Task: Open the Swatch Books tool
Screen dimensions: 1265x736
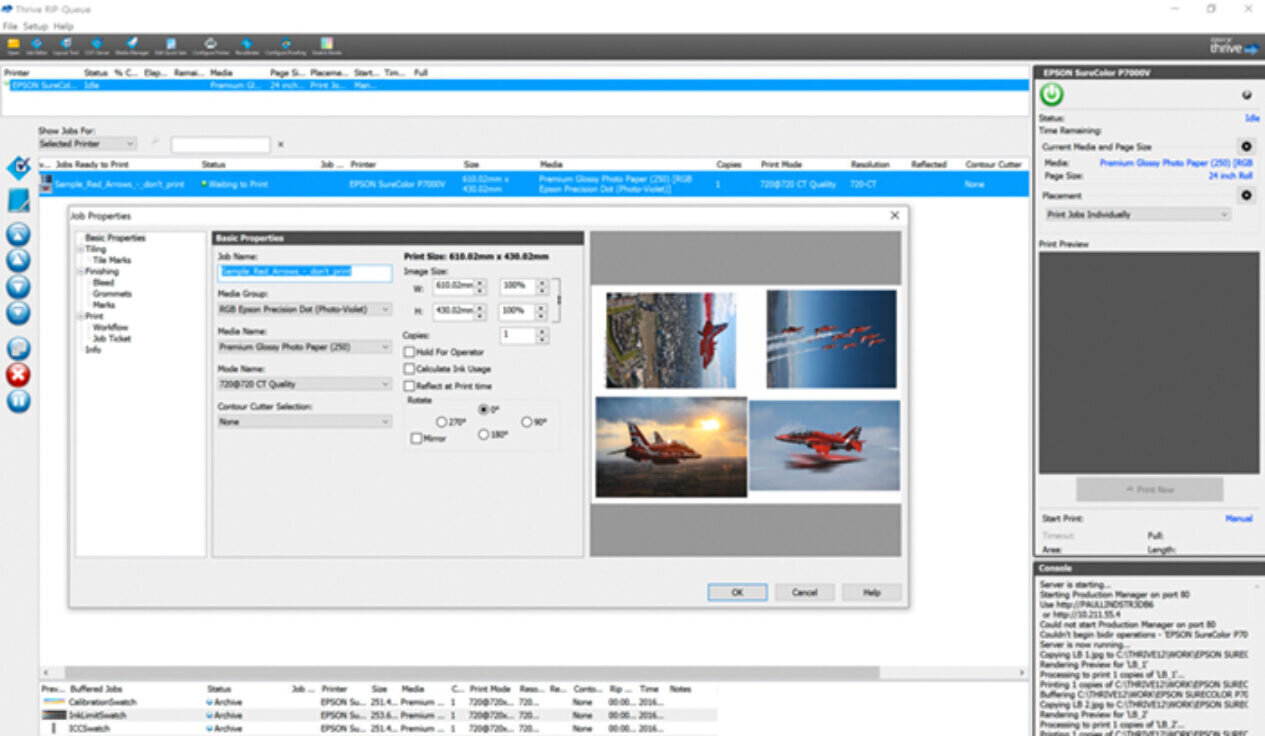Action: pos(326,45)
